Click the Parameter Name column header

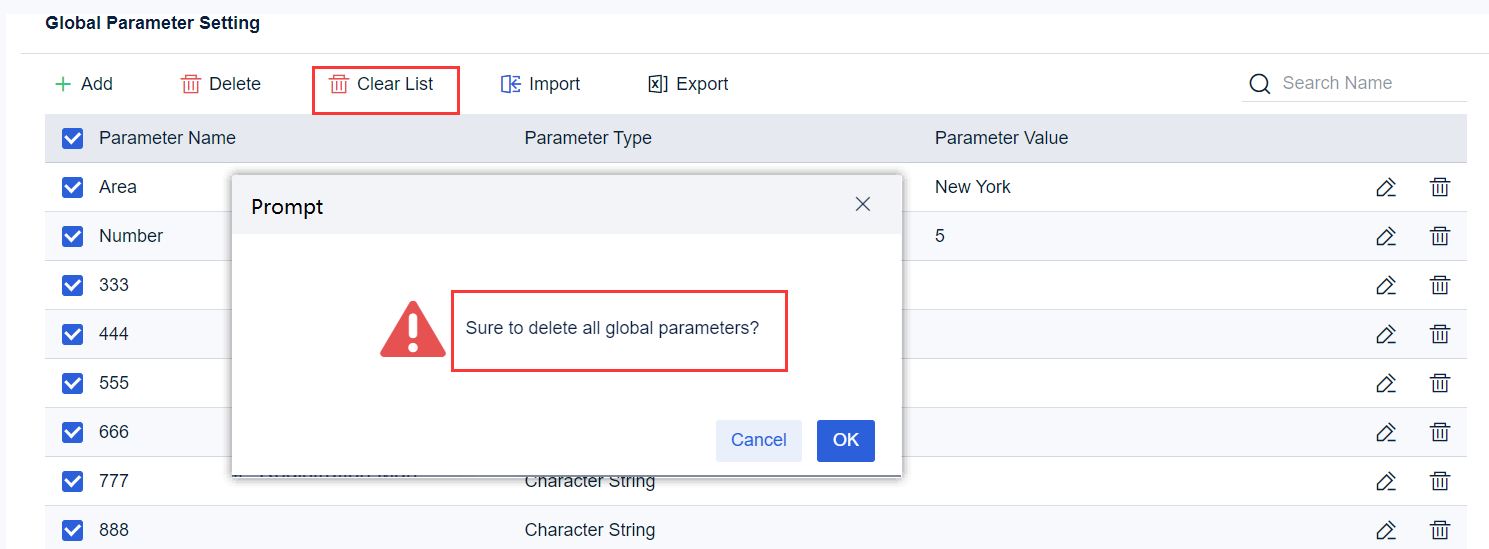coord(167,138)
